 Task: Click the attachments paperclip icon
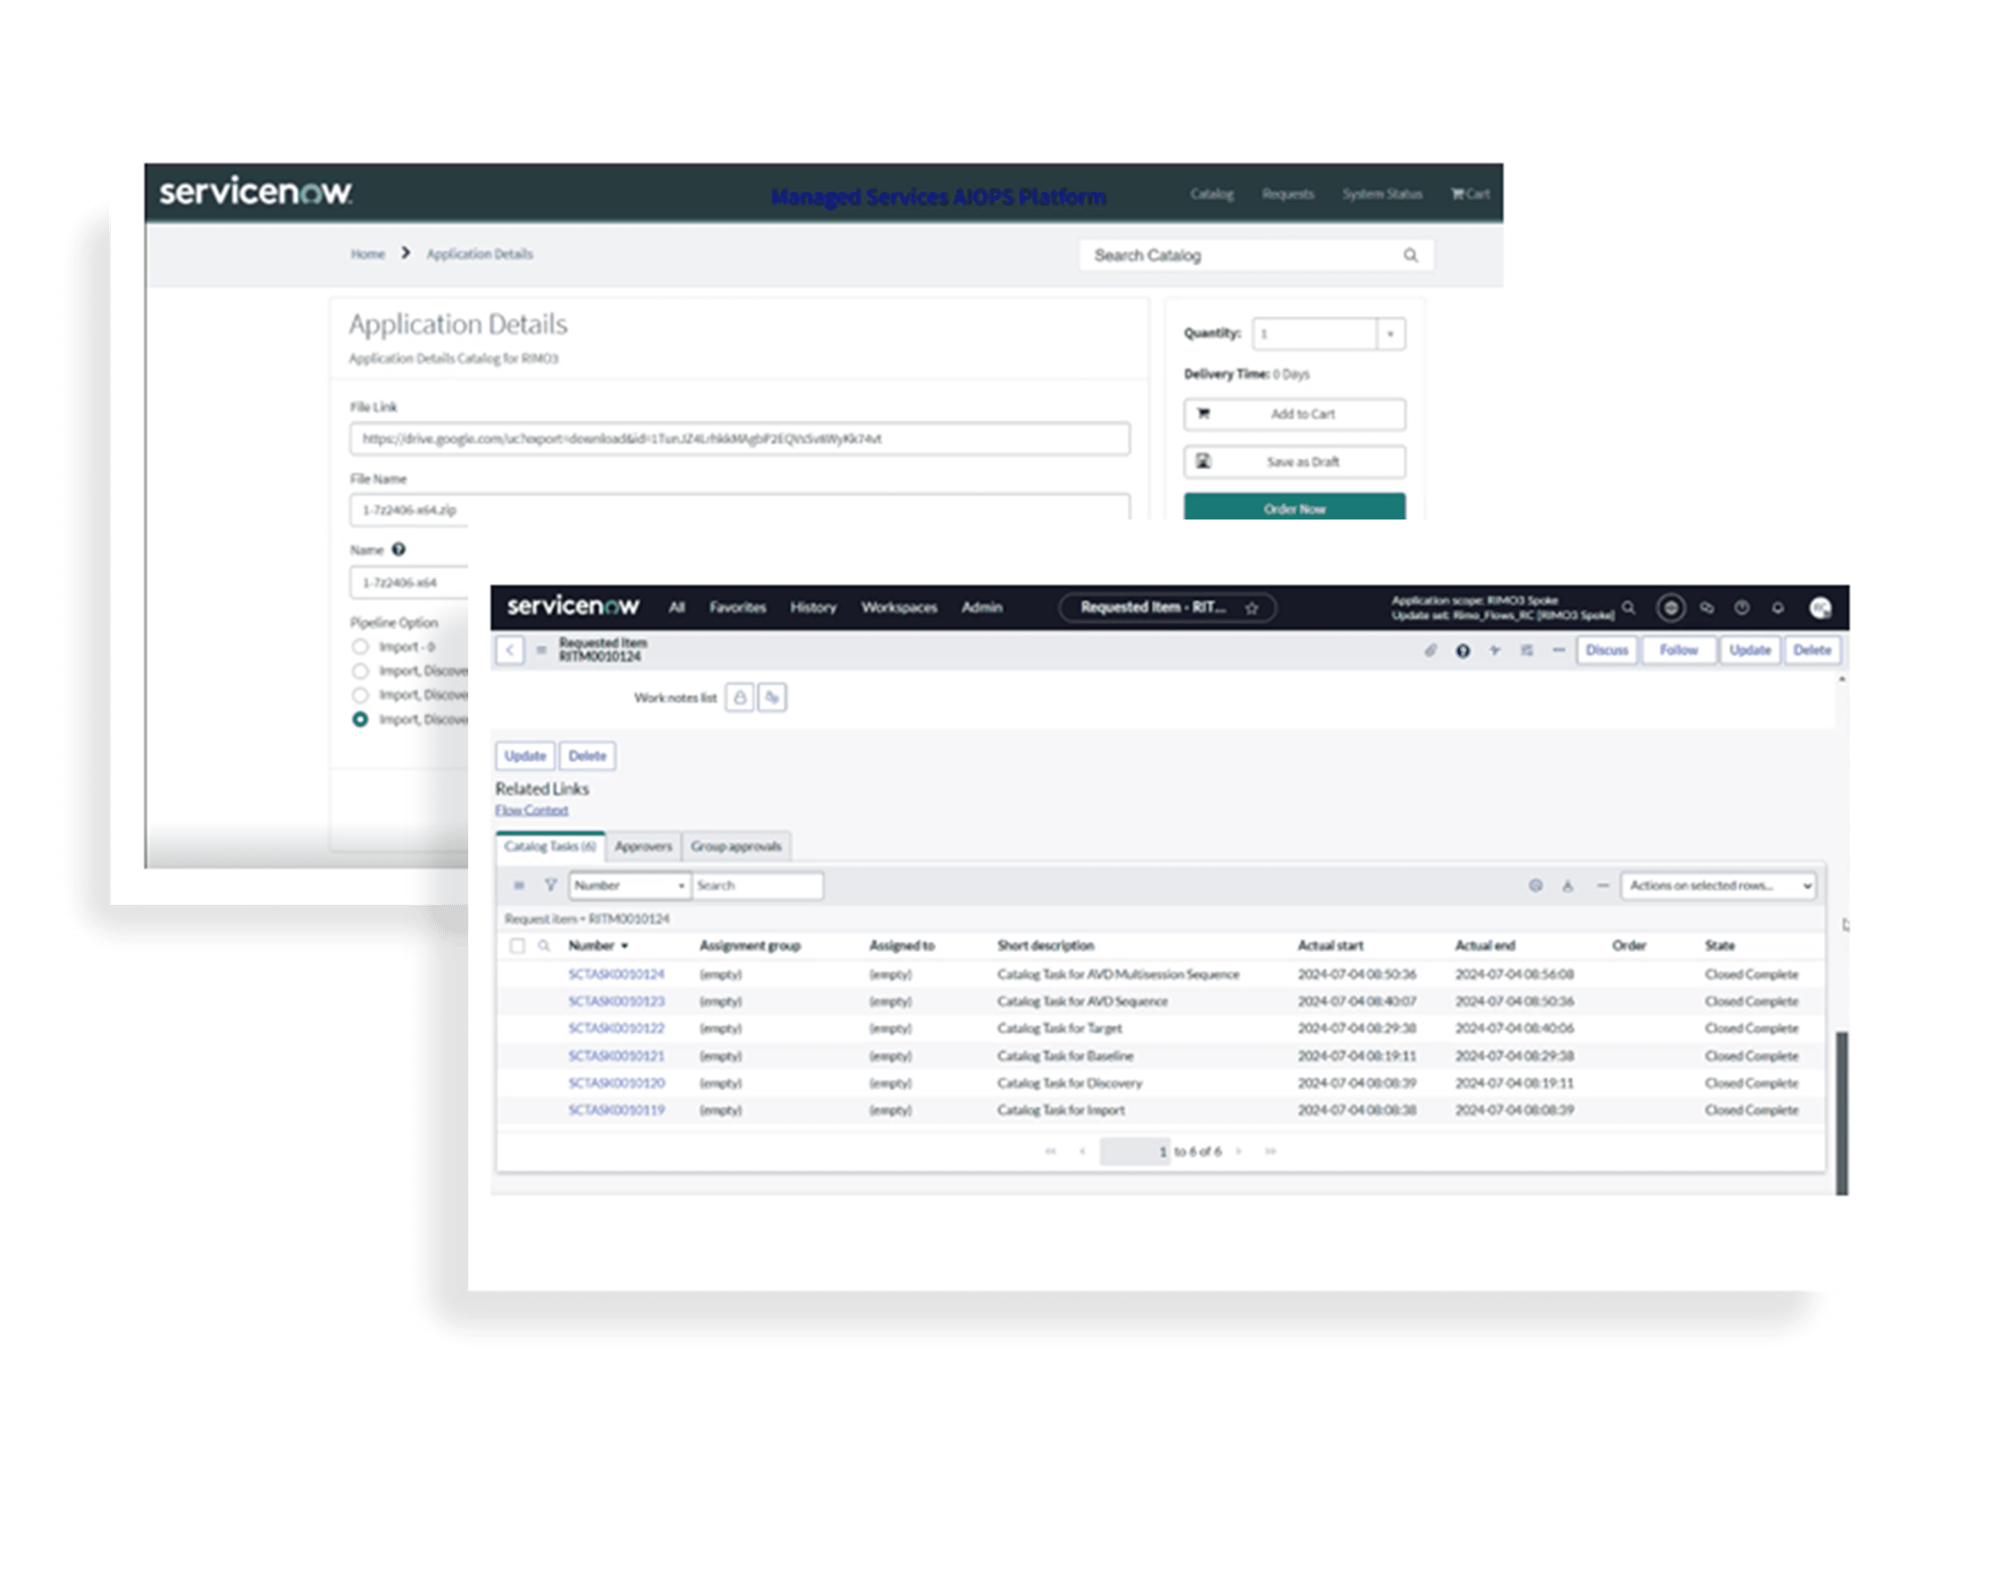(1430, 650)
